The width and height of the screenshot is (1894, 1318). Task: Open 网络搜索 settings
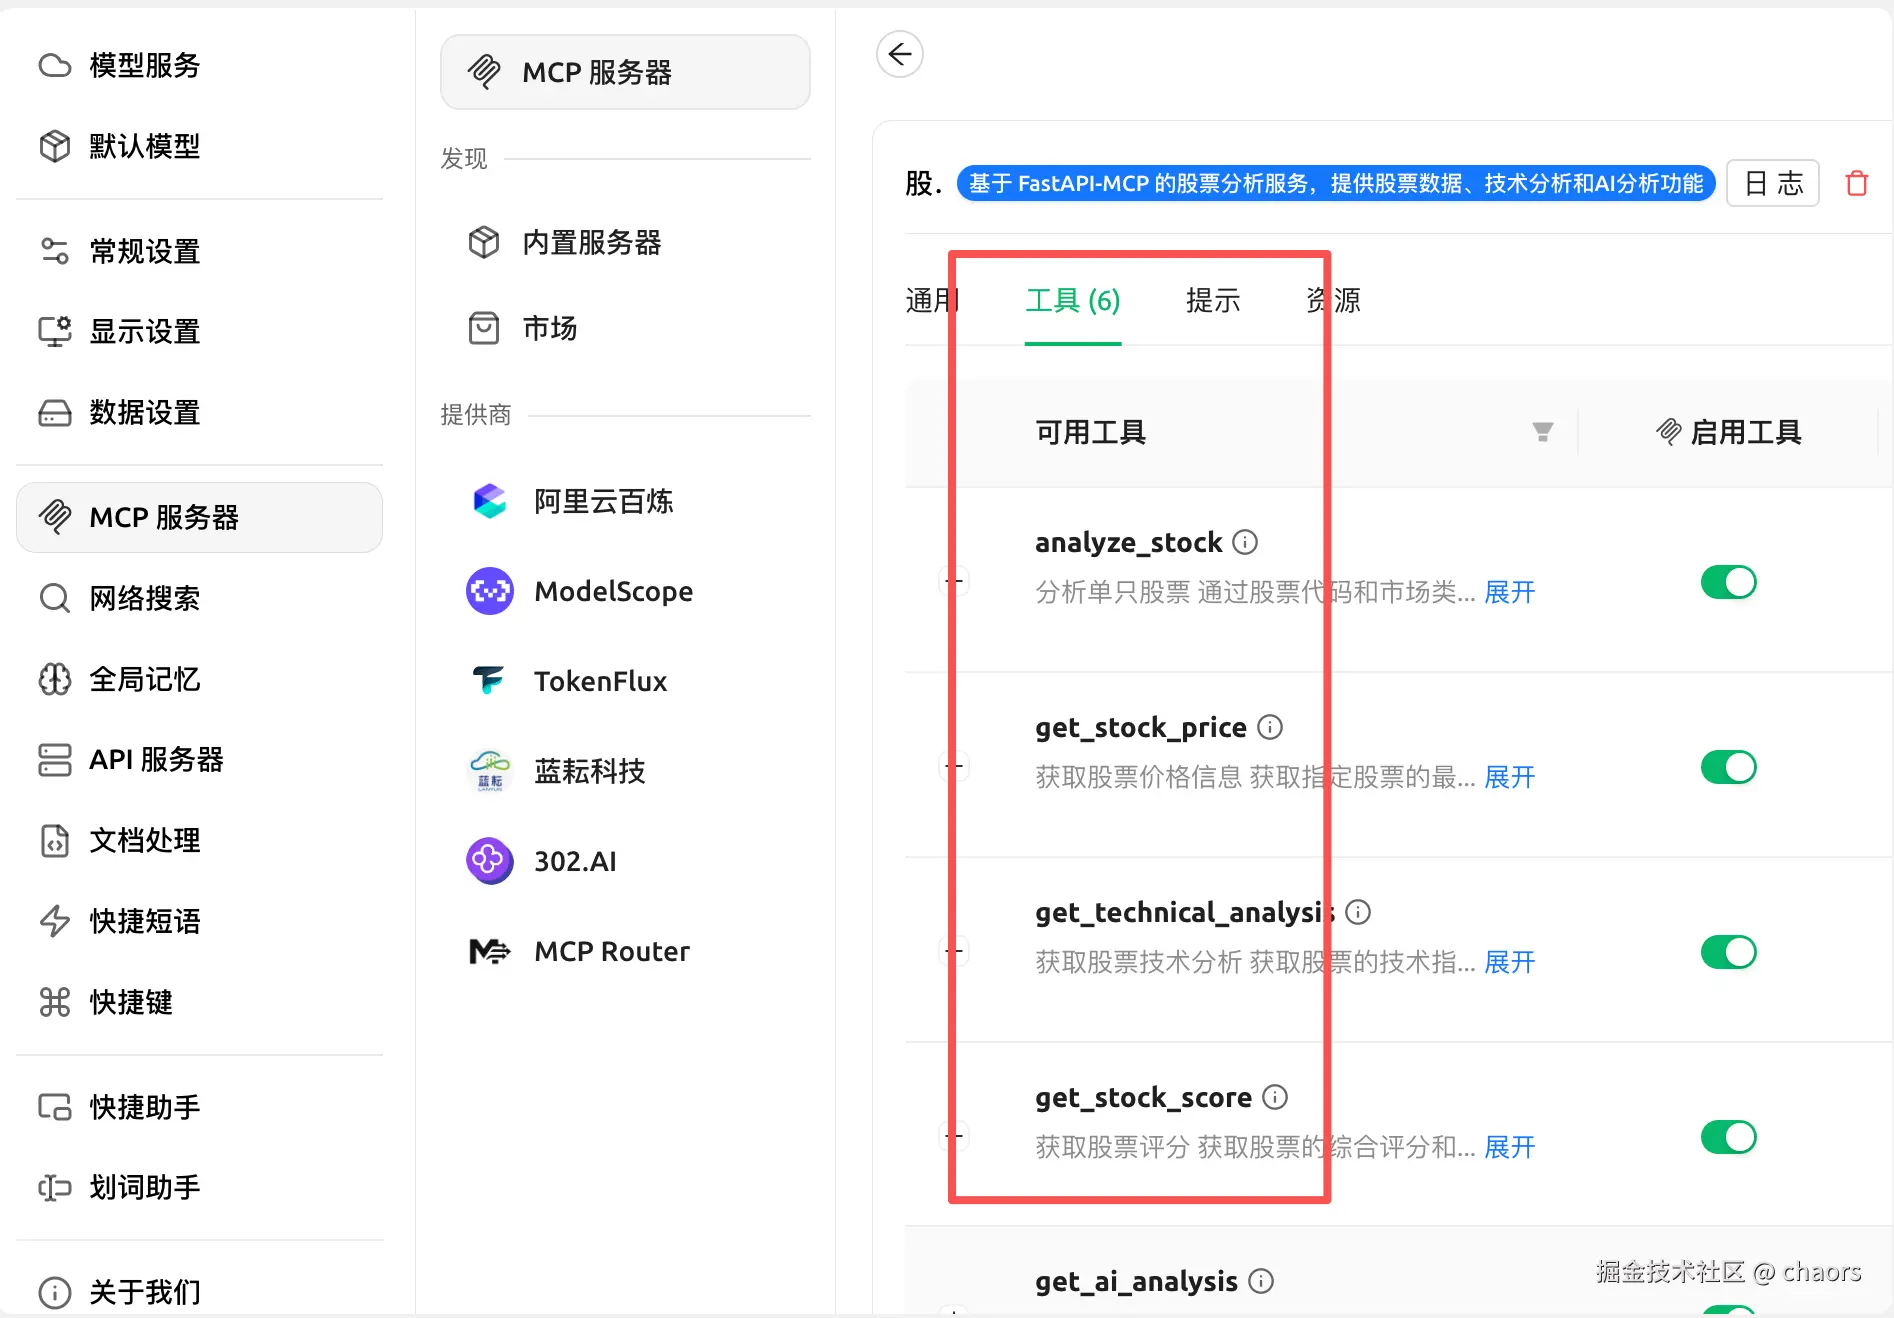199,598
